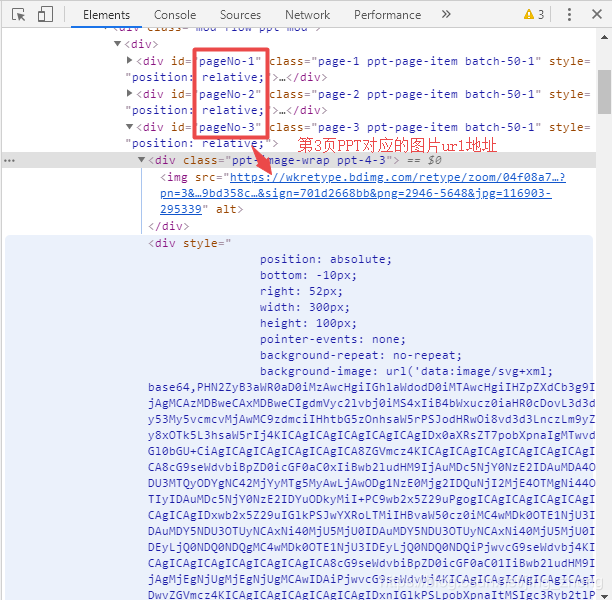Click the id "pageNo-1" attribute value
Viewport: 612px width, 600px height.
tap(229, 61)
